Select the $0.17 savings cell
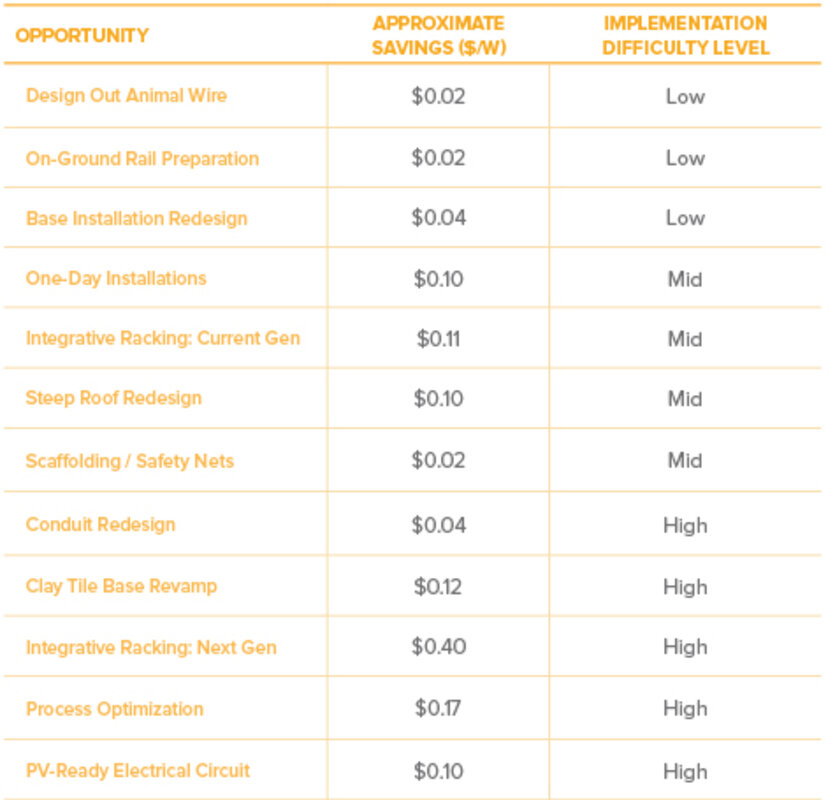This screenshot has width=835, height=800. pyautogui.click(x=438, y=709)
